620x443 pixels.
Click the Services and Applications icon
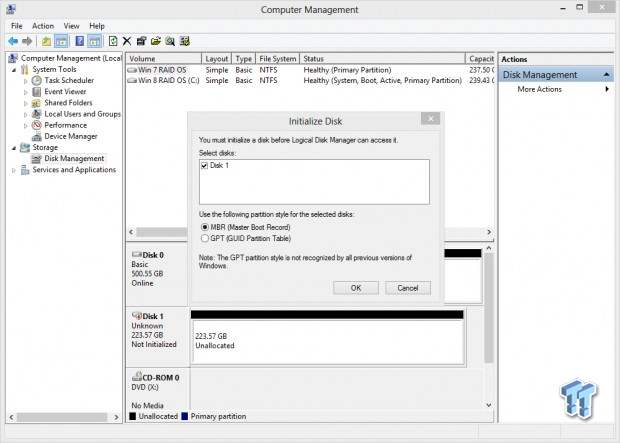tap(25, 170)
